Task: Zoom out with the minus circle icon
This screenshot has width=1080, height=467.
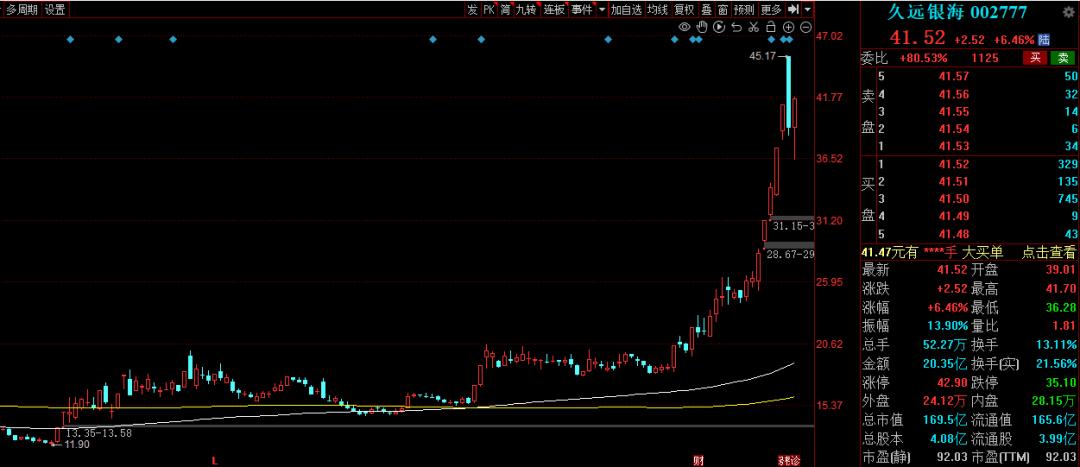Action: [805, 26]
